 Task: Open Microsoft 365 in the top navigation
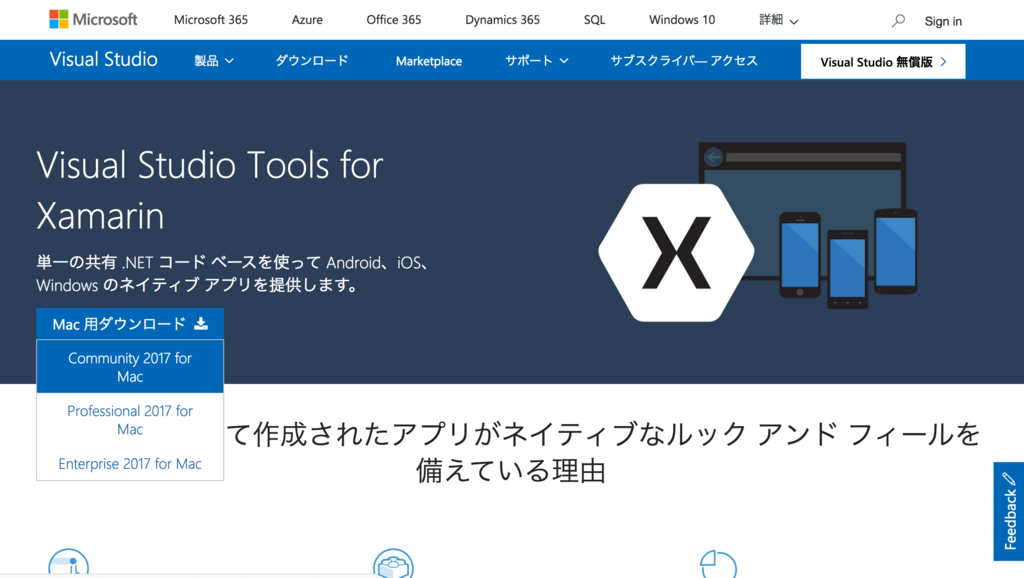[x=211, y=20]
